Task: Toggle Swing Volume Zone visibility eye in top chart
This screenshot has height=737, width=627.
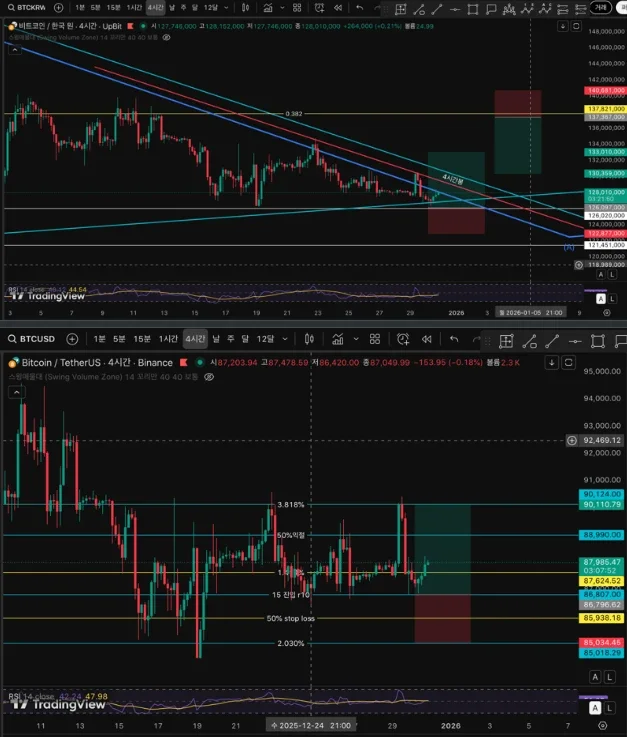Action: [166, 37]
